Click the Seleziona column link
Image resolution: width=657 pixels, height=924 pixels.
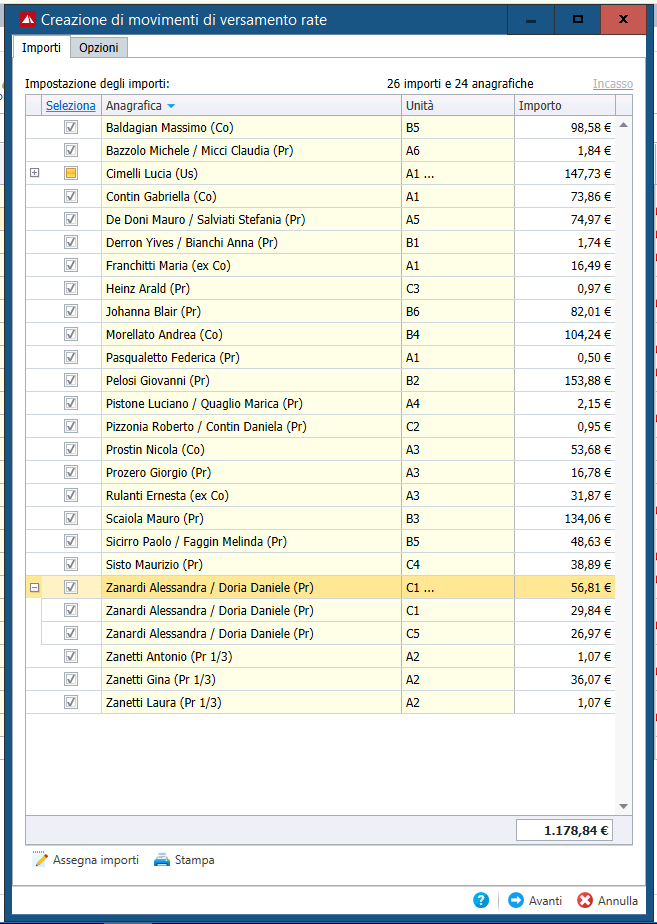tap(71, 105)
